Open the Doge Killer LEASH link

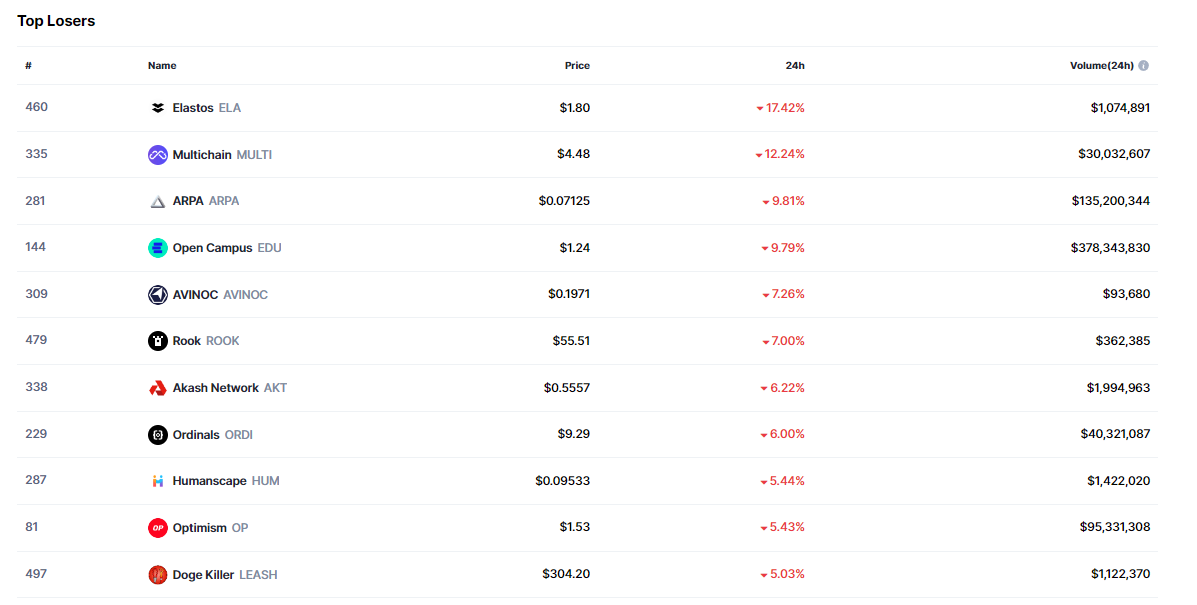pos(224,575)
